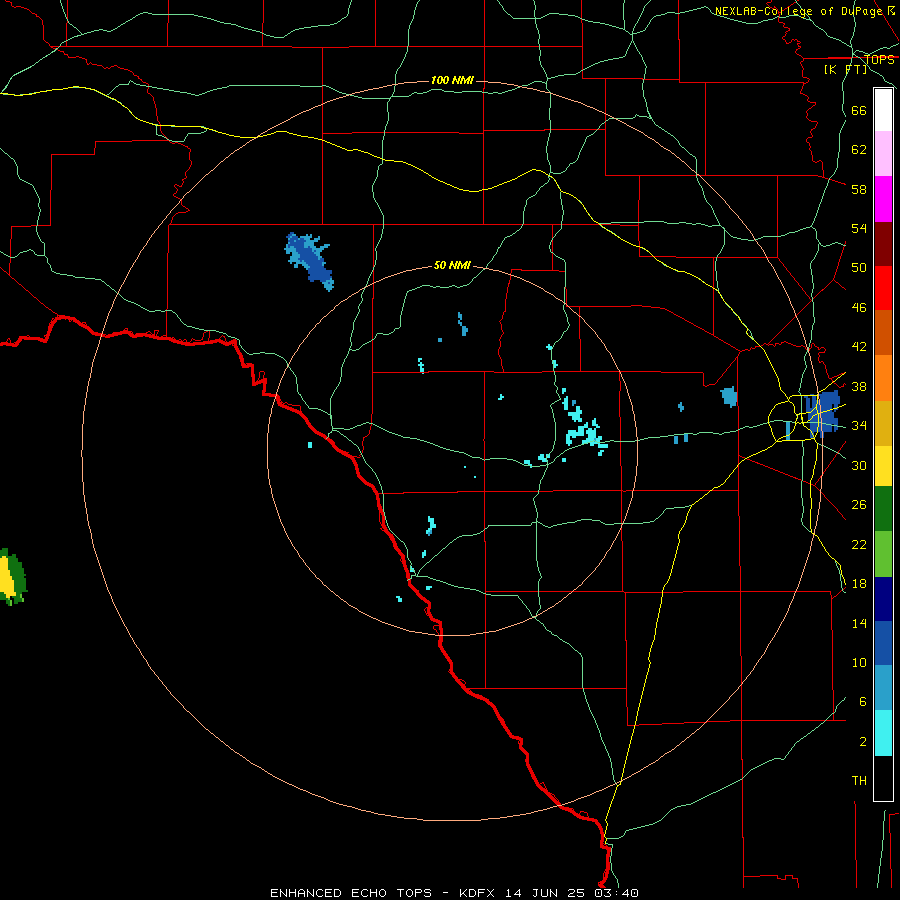Click the legend value '58'
Screen dimensions: 900x900
pos(859,189)
